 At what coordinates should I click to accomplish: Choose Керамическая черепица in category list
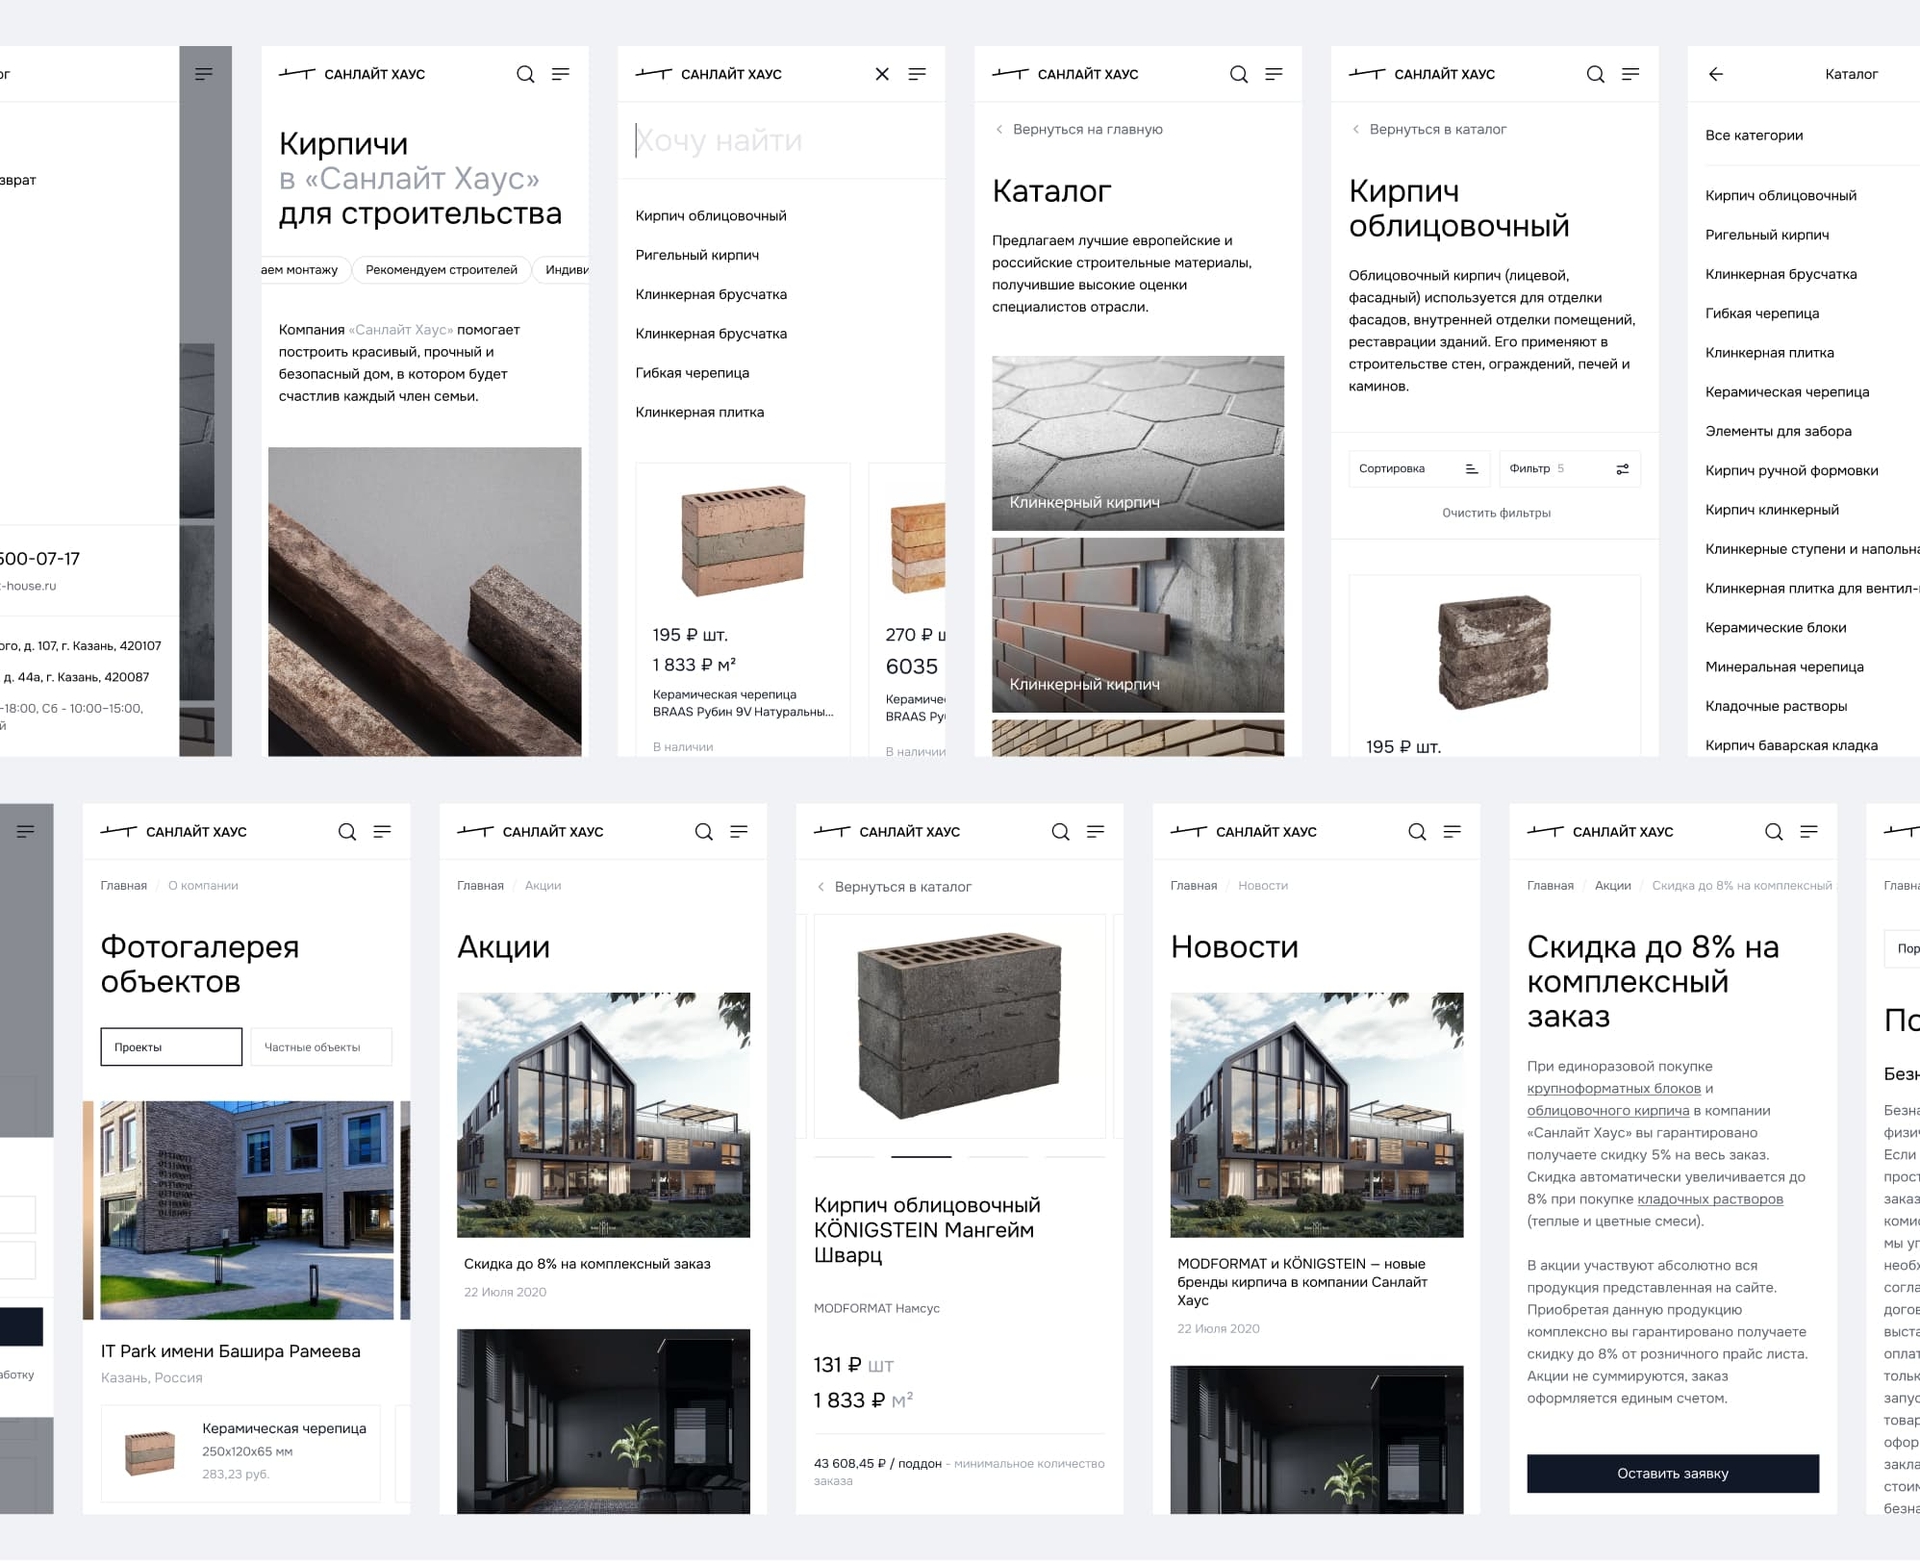pos(1787,392)
